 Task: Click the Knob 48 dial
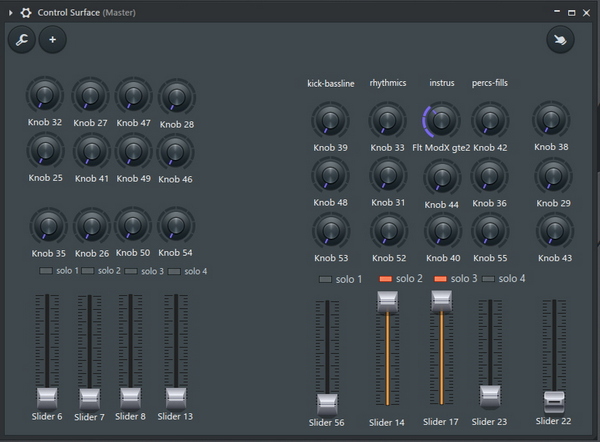pyautogui.click(x=330, y=175)
